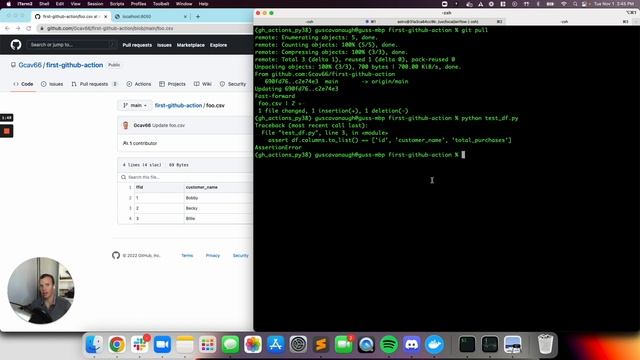Focus the GitHub search box

point(72,44)
